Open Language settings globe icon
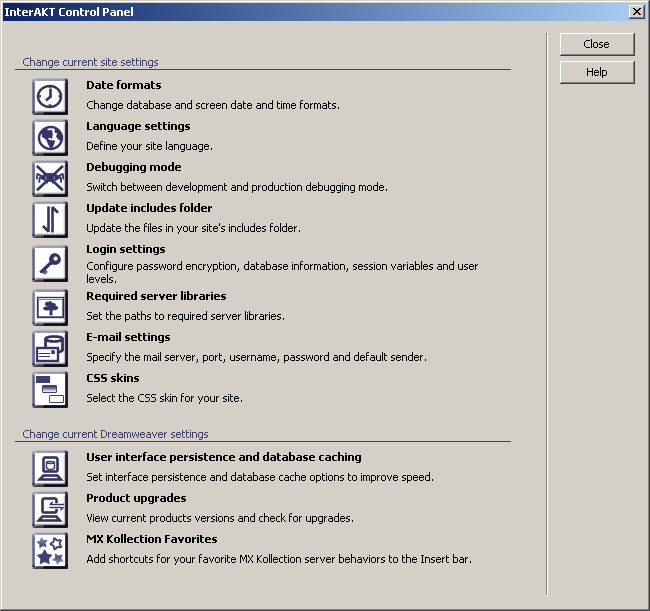This screenshot has width=650, height=611. point(49,137)
